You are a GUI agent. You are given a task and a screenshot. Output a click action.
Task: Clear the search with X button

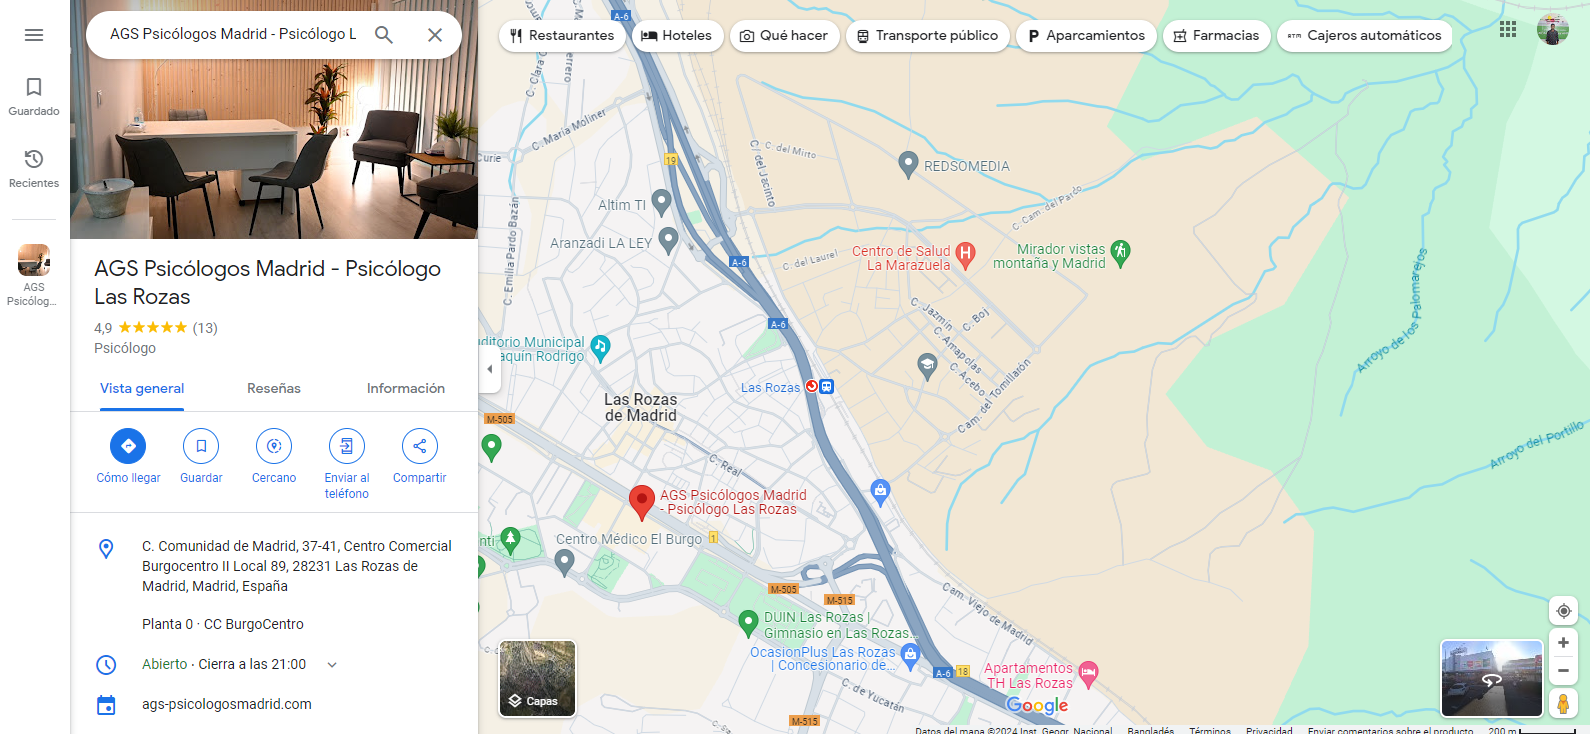click(435, 35)
